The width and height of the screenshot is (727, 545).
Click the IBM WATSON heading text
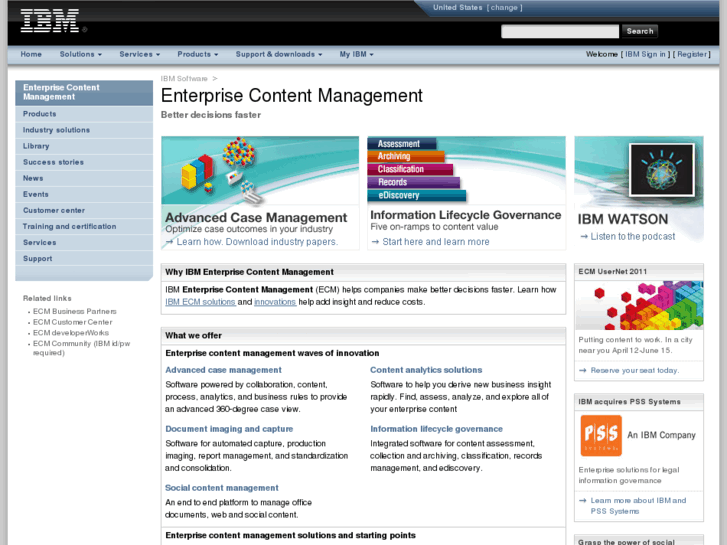tap(623, 219)
